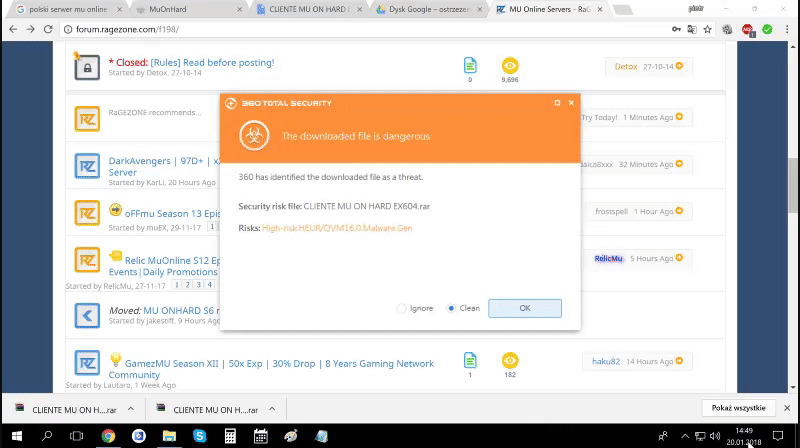
Task: Select the Ignore radio option
Action: coord(402,308)
